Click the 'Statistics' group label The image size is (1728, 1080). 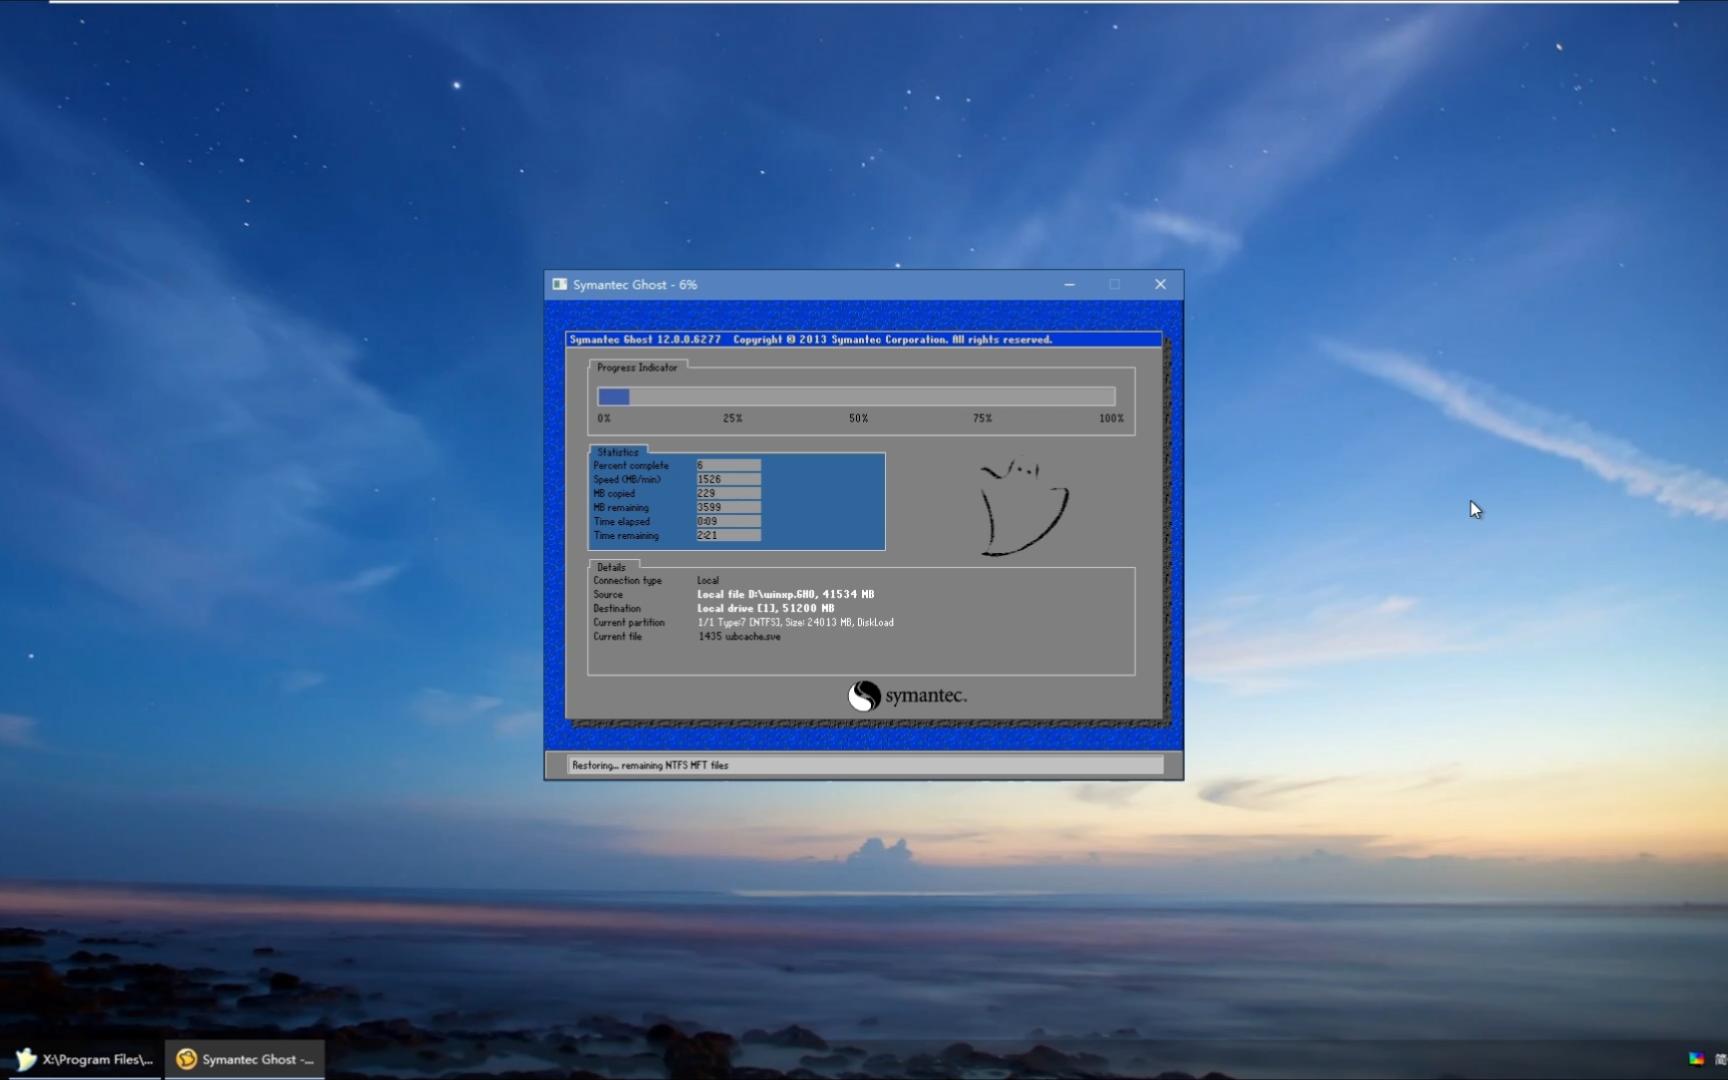pos(617,452)
